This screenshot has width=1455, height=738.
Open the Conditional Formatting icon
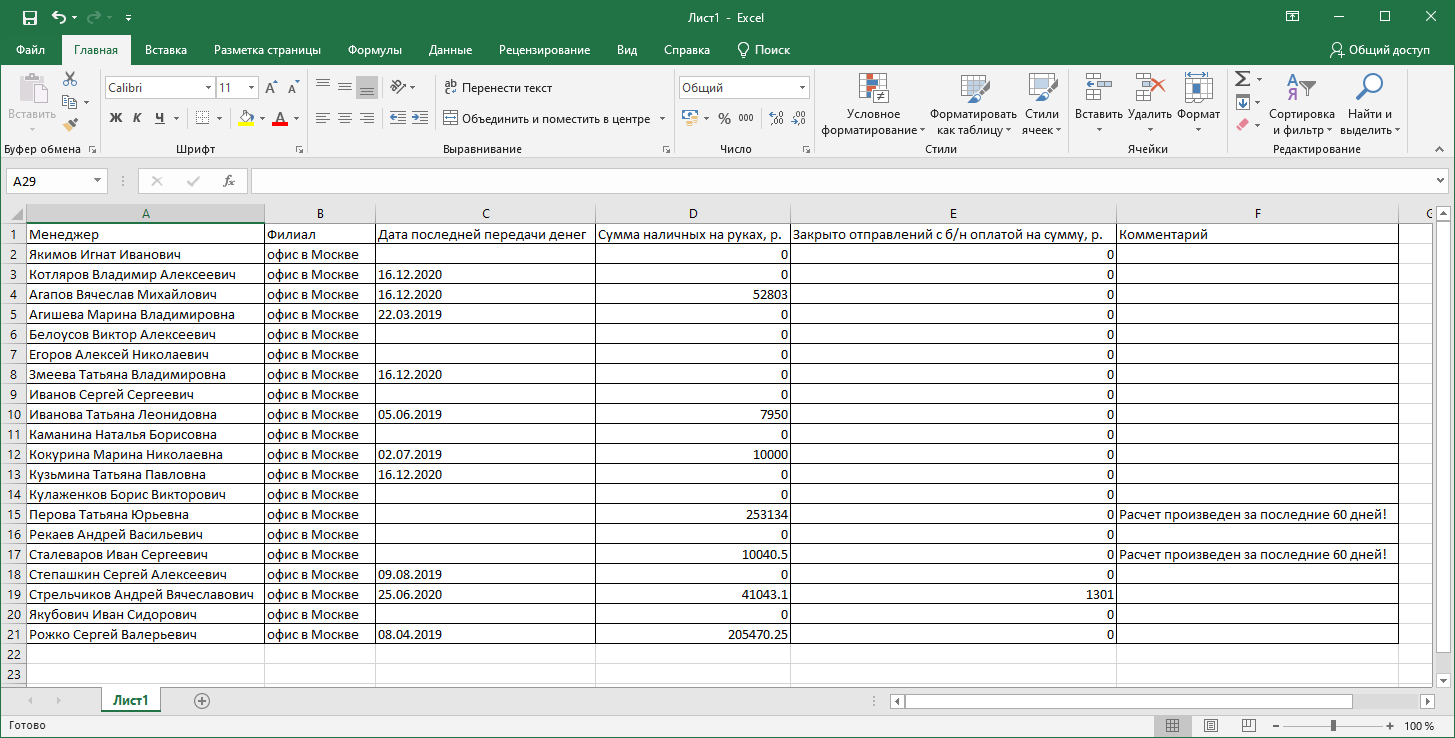click(x=874, y=88)
